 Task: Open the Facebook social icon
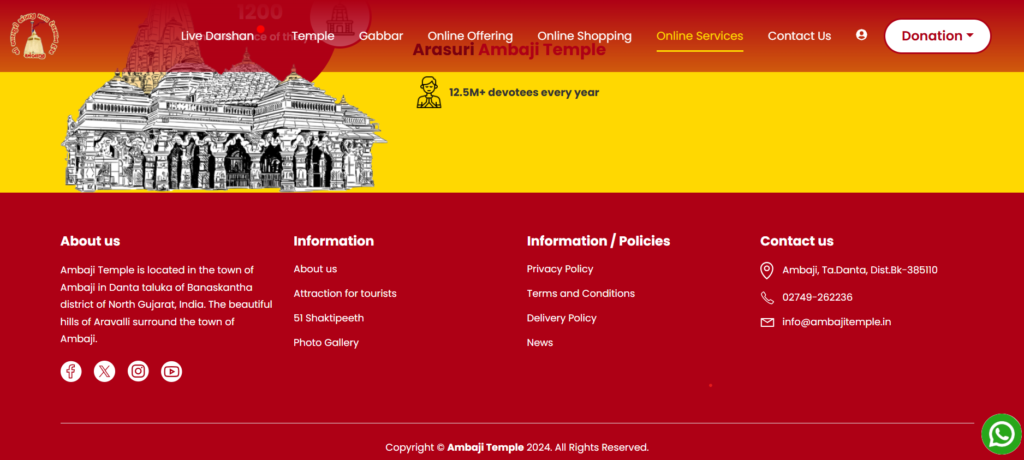(x=71, y=371)
